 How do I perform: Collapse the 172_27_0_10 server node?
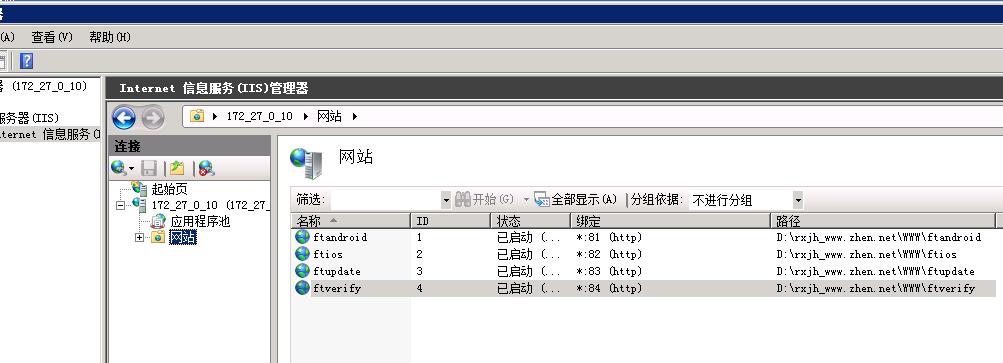[120, 206]
